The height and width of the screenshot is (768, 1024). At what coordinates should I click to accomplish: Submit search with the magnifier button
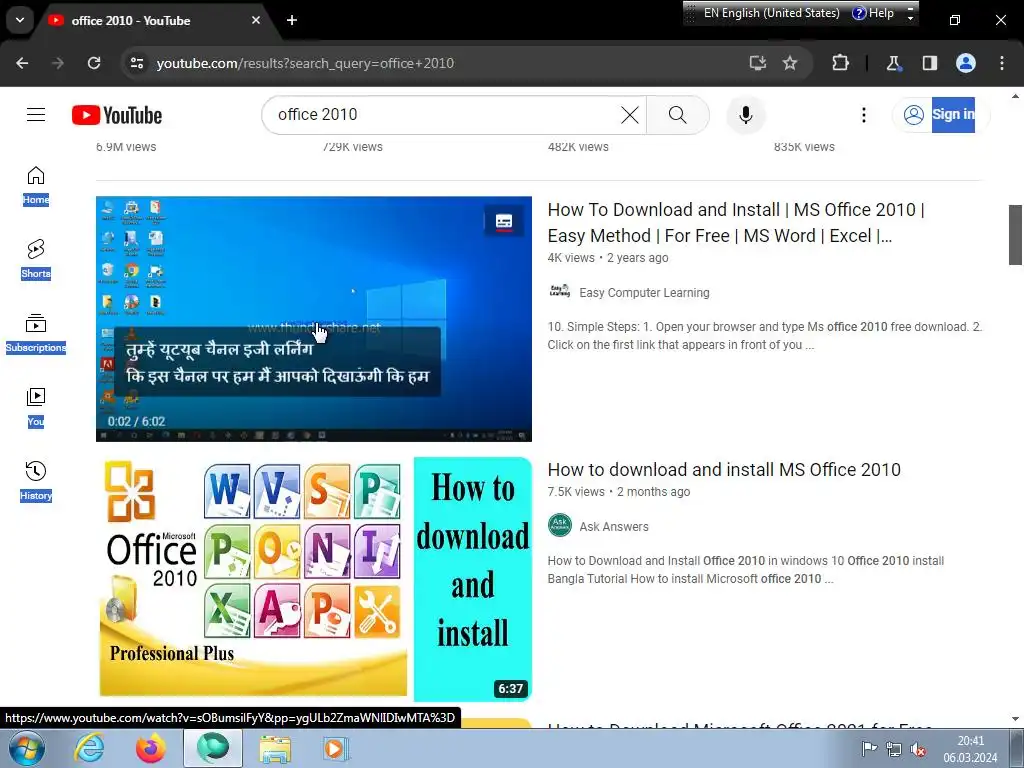pyautogui.click(x=677, y=115)
